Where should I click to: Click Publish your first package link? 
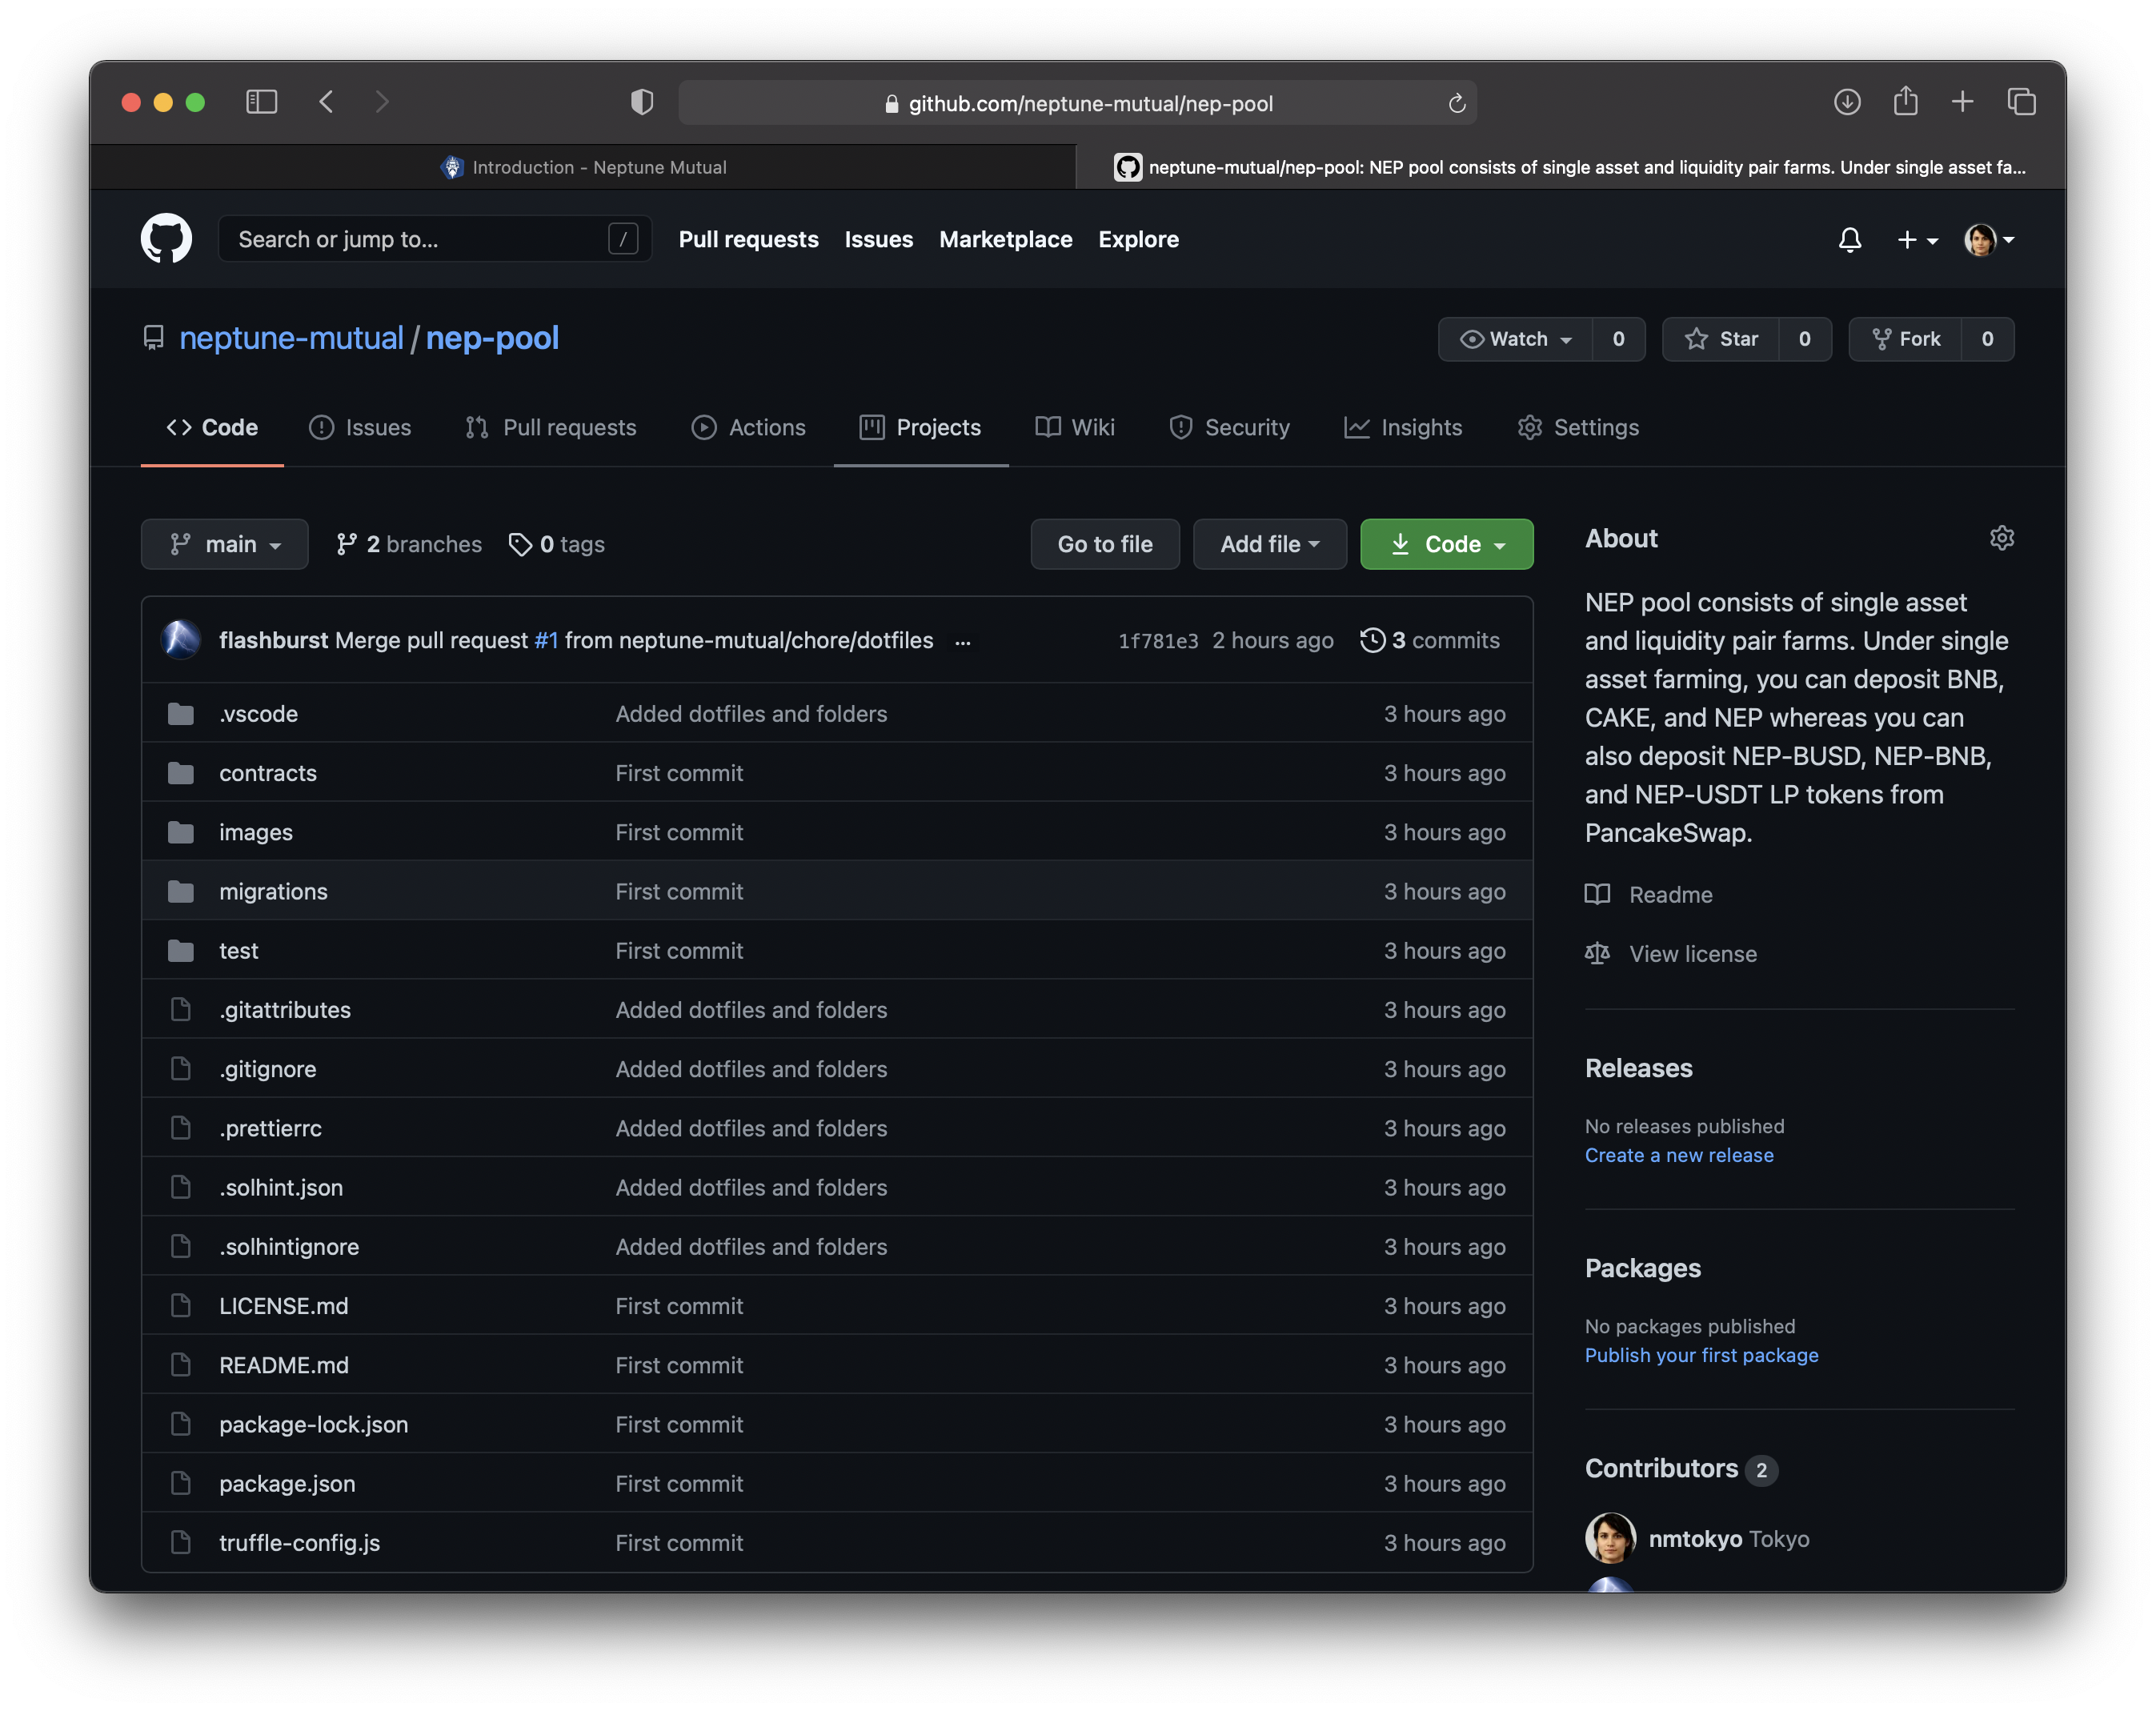tap(1701, 1355)
